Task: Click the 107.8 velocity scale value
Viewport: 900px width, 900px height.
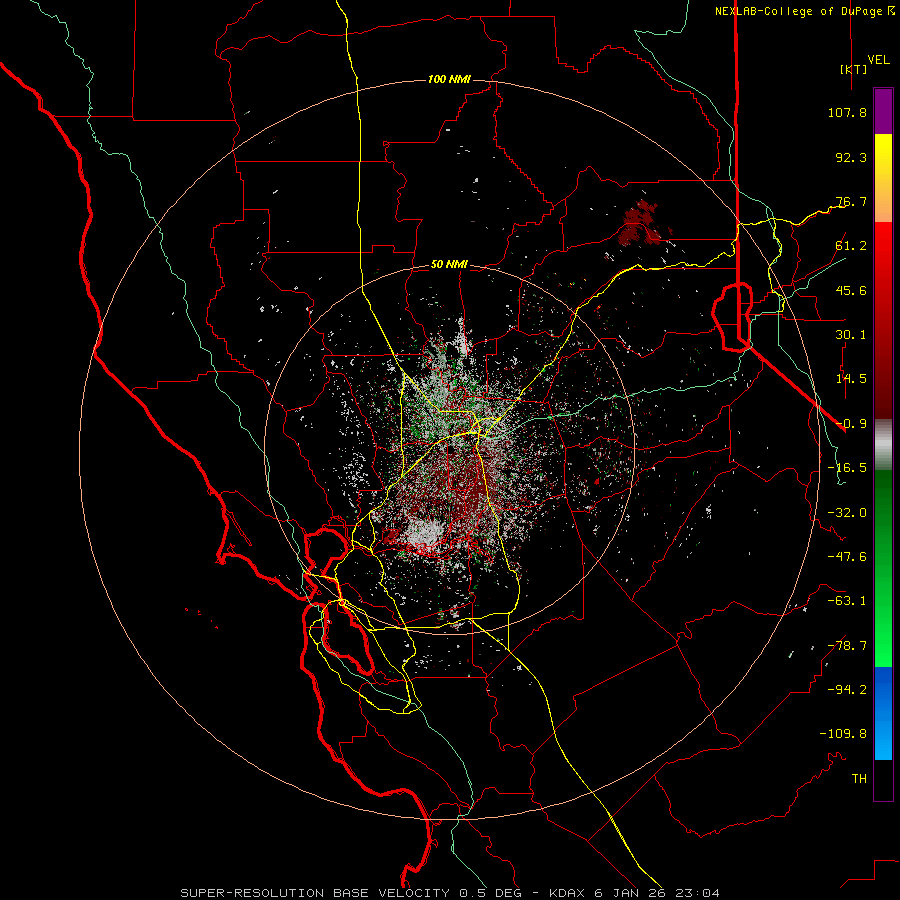Action: coord(847,112)
